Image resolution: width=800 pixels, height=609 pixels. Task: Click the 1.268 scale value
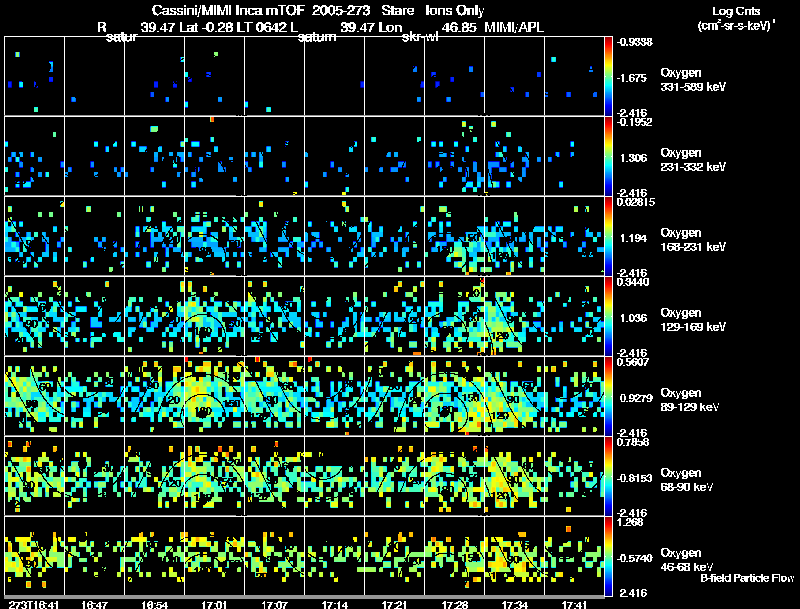(630, 522)
